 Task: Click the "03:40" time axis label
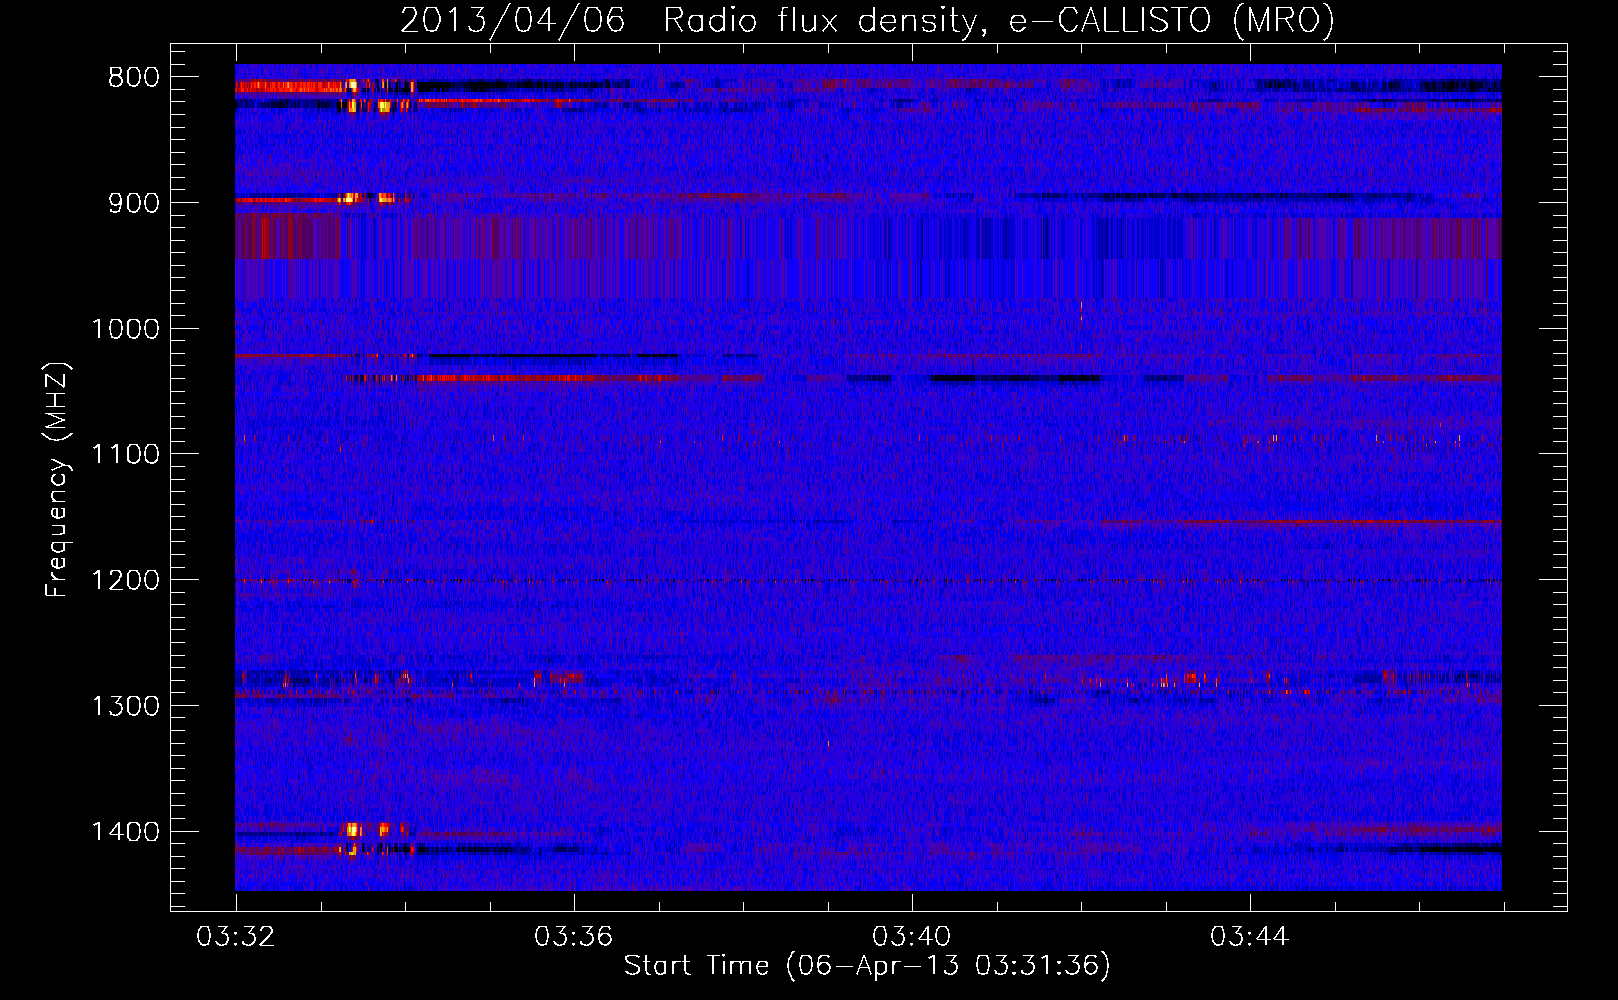[x=912, y=937]
